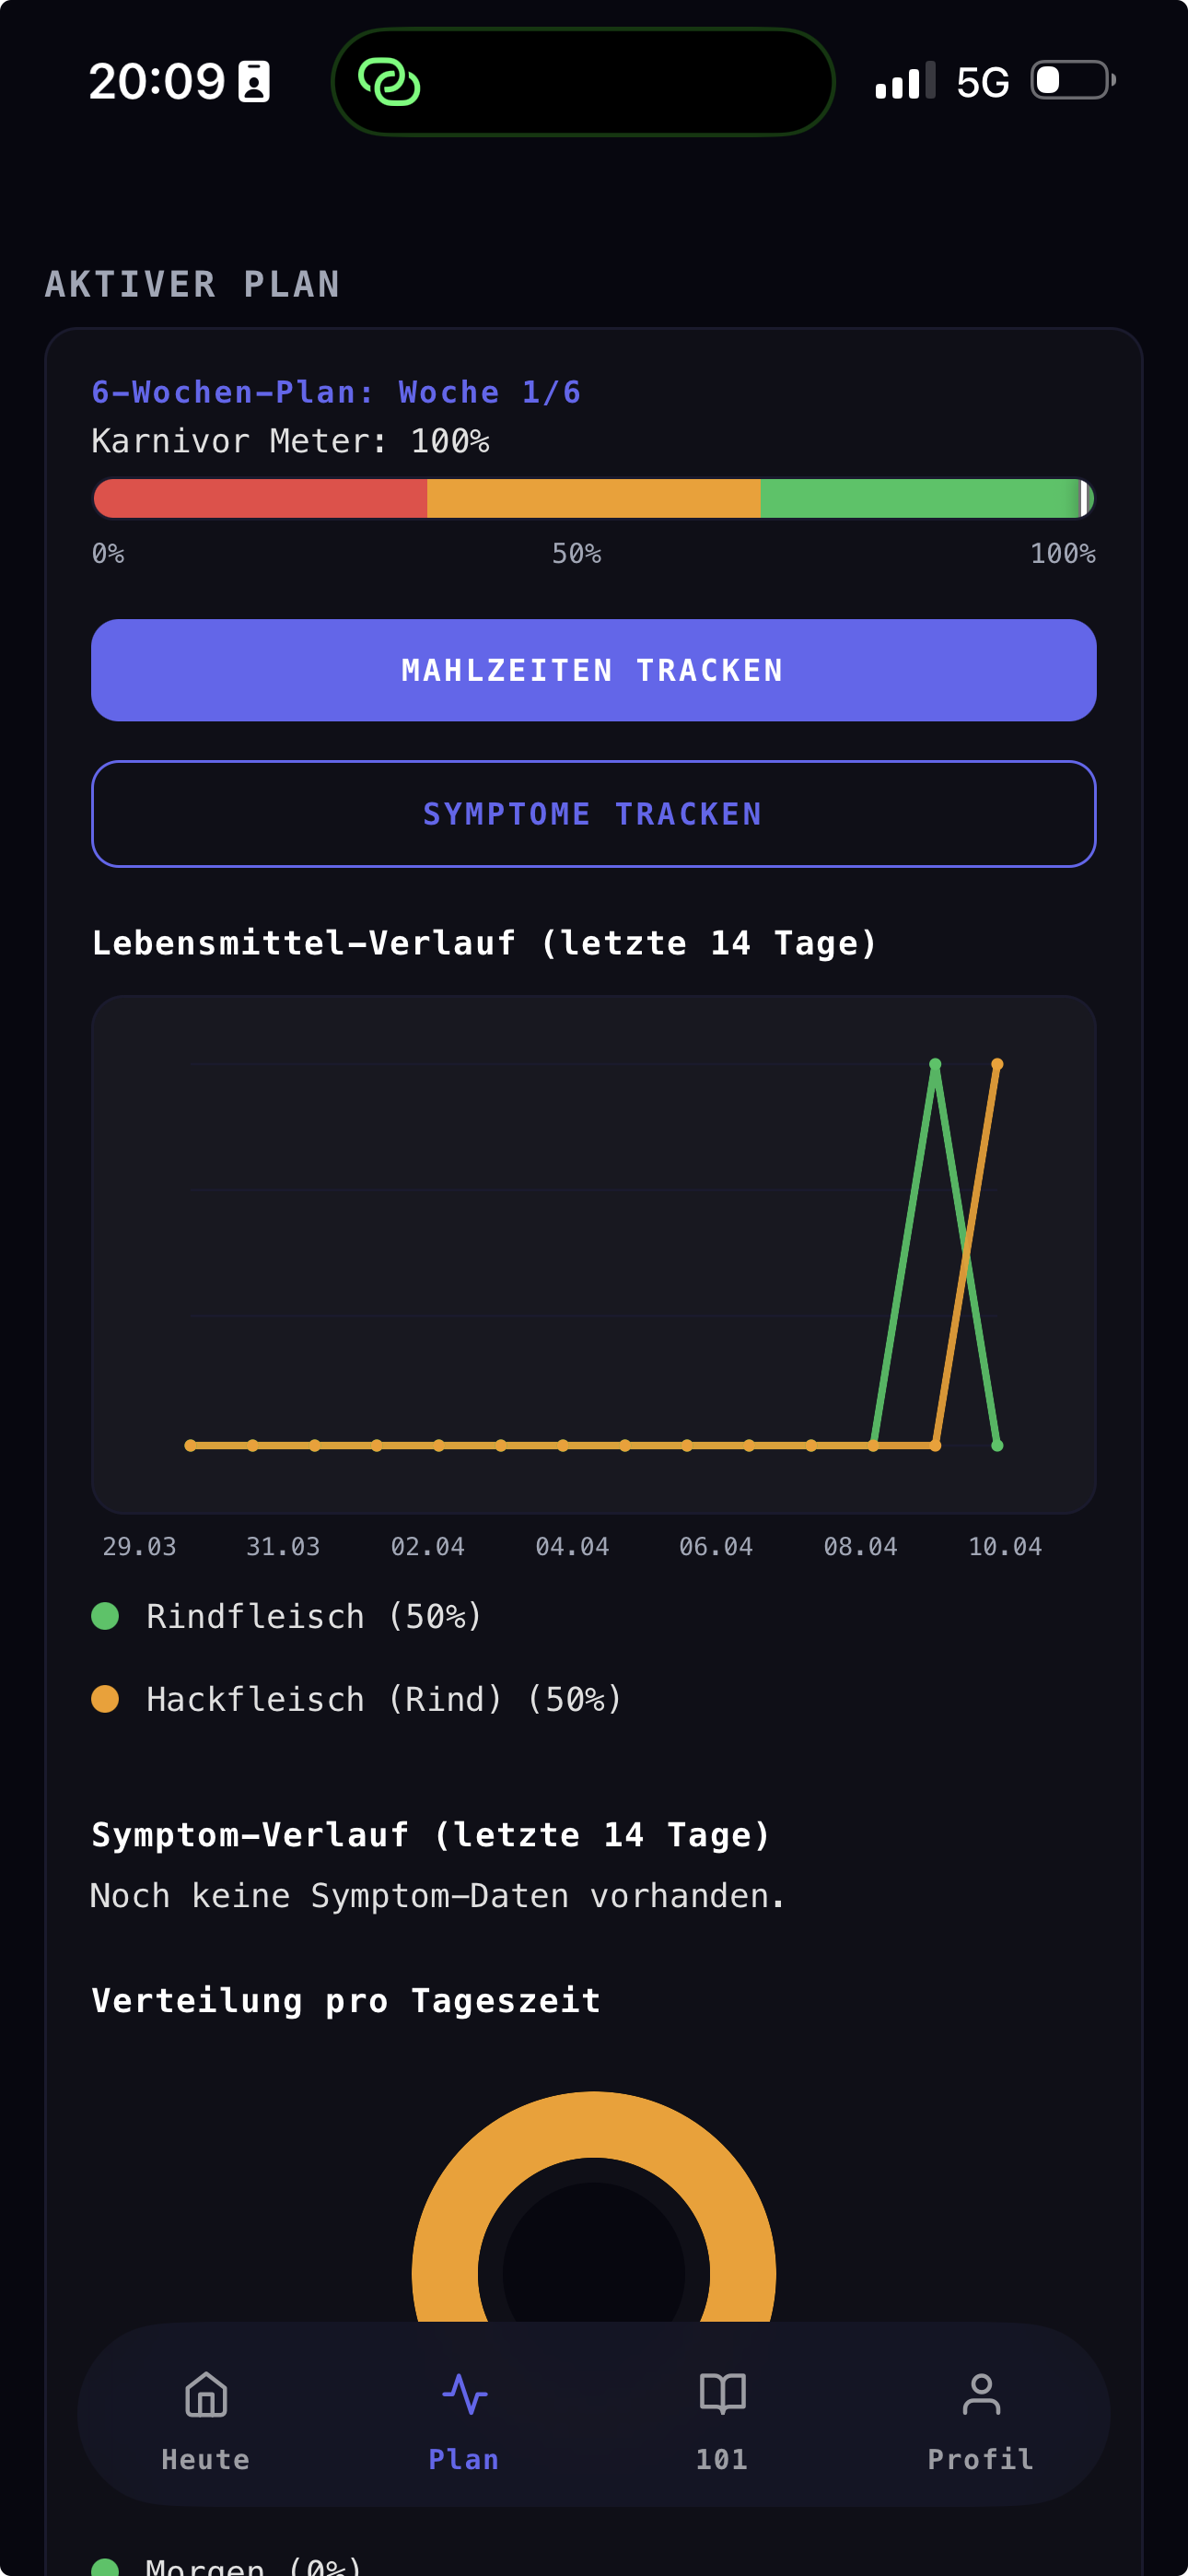1188x2576 pixels.
Task: Select the Plan activity icon
Action: coord(464,2396)
